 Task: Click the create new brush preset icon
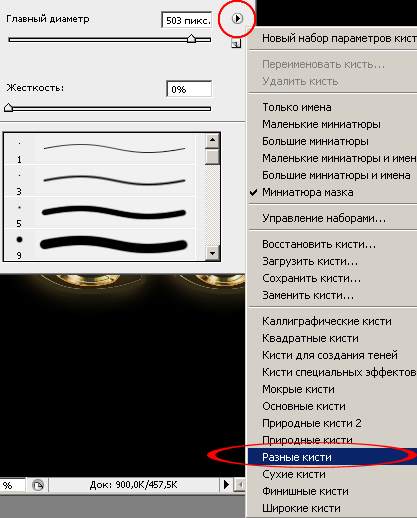pyautogui.click(x=236, y=43)
